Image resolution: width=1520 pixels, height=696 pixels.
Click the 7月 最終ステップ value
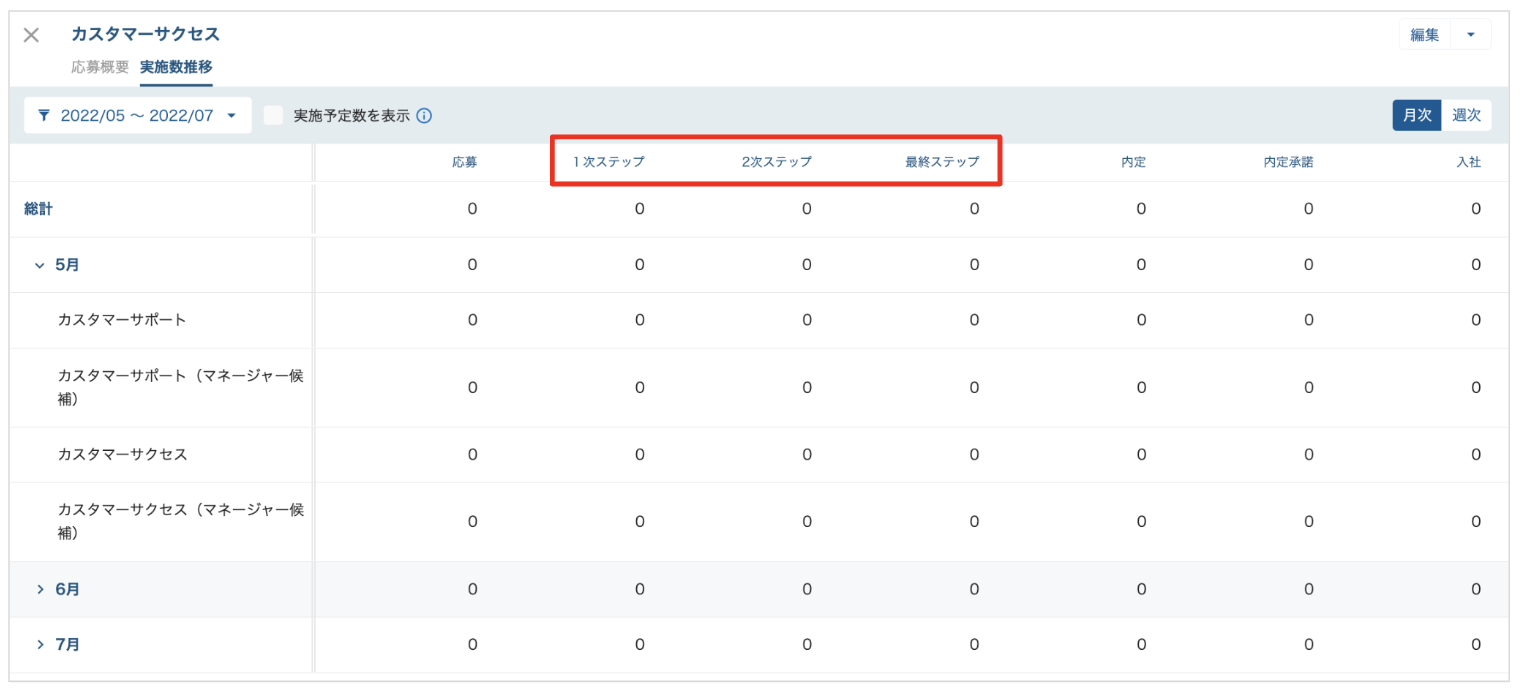(974, 644)
